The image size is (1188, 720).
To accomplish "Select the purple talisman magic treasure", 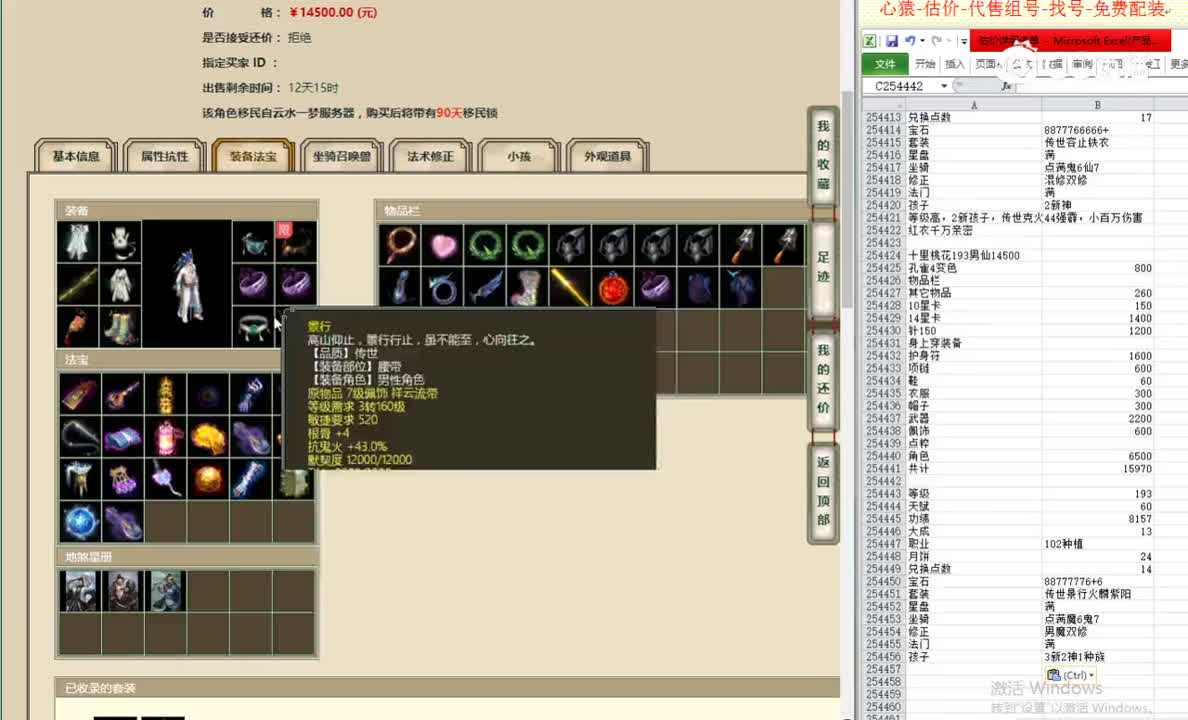I will [x=80, y=394].
